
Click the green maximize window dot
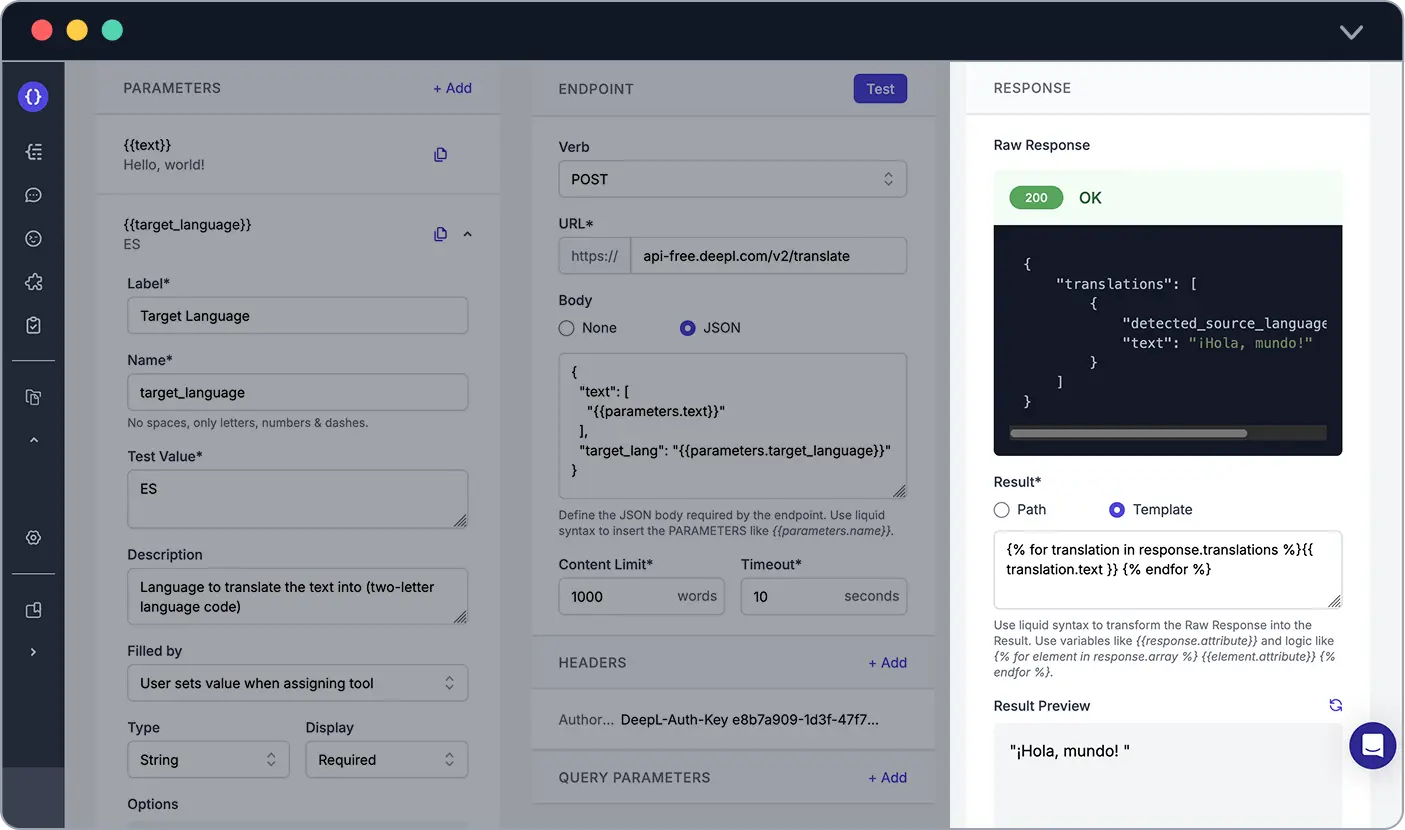pos(112,30)
